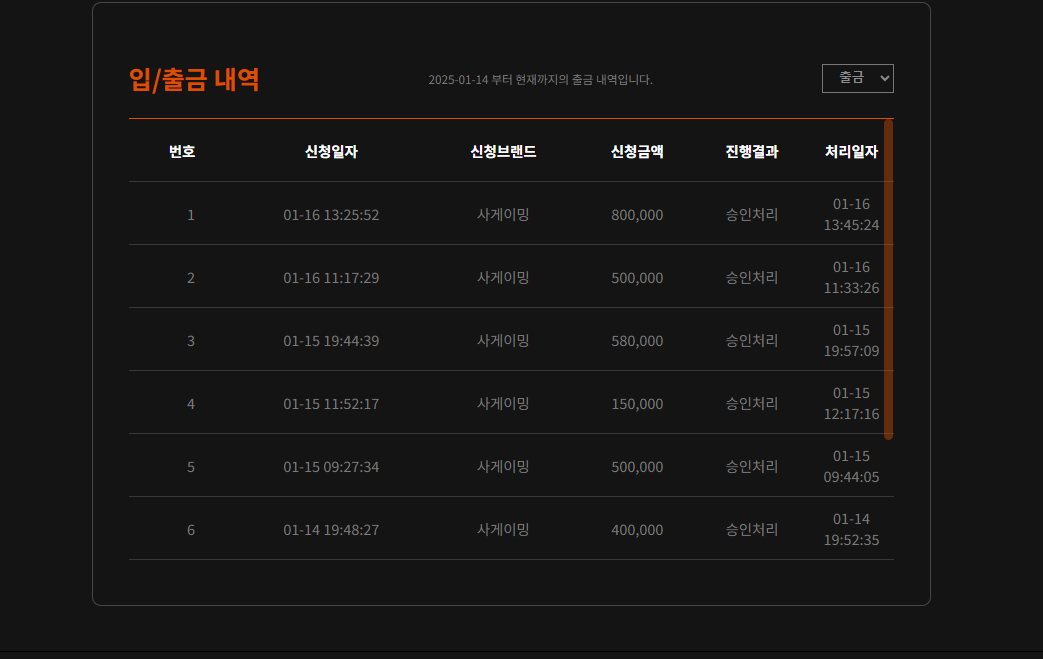Click the amount 580,000

pyautogui.click(x=637, y=341)
